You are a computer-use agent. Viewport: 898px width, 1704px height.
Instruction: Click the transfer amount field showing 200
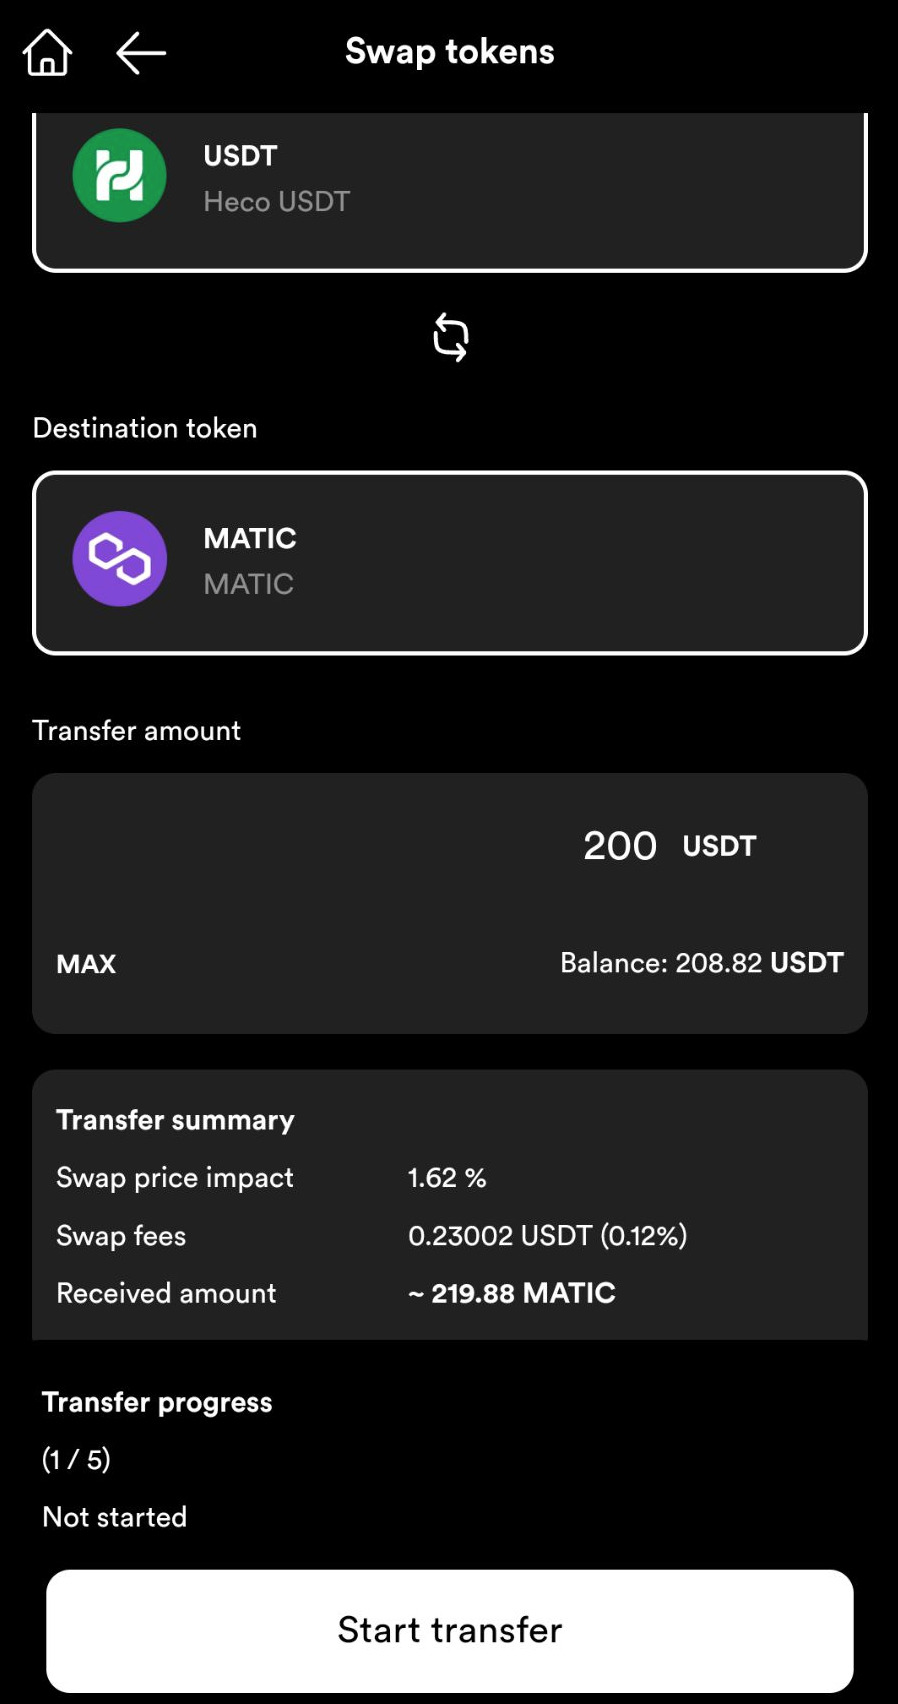[619, 846]
